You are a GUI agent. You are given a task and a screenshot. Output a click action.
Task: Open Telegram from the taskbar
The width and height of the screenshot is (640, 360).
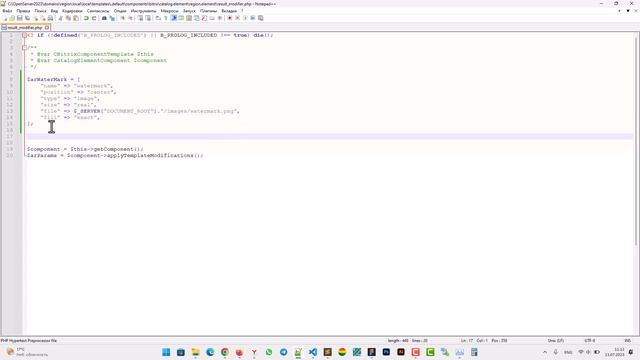tap(283, 352)
